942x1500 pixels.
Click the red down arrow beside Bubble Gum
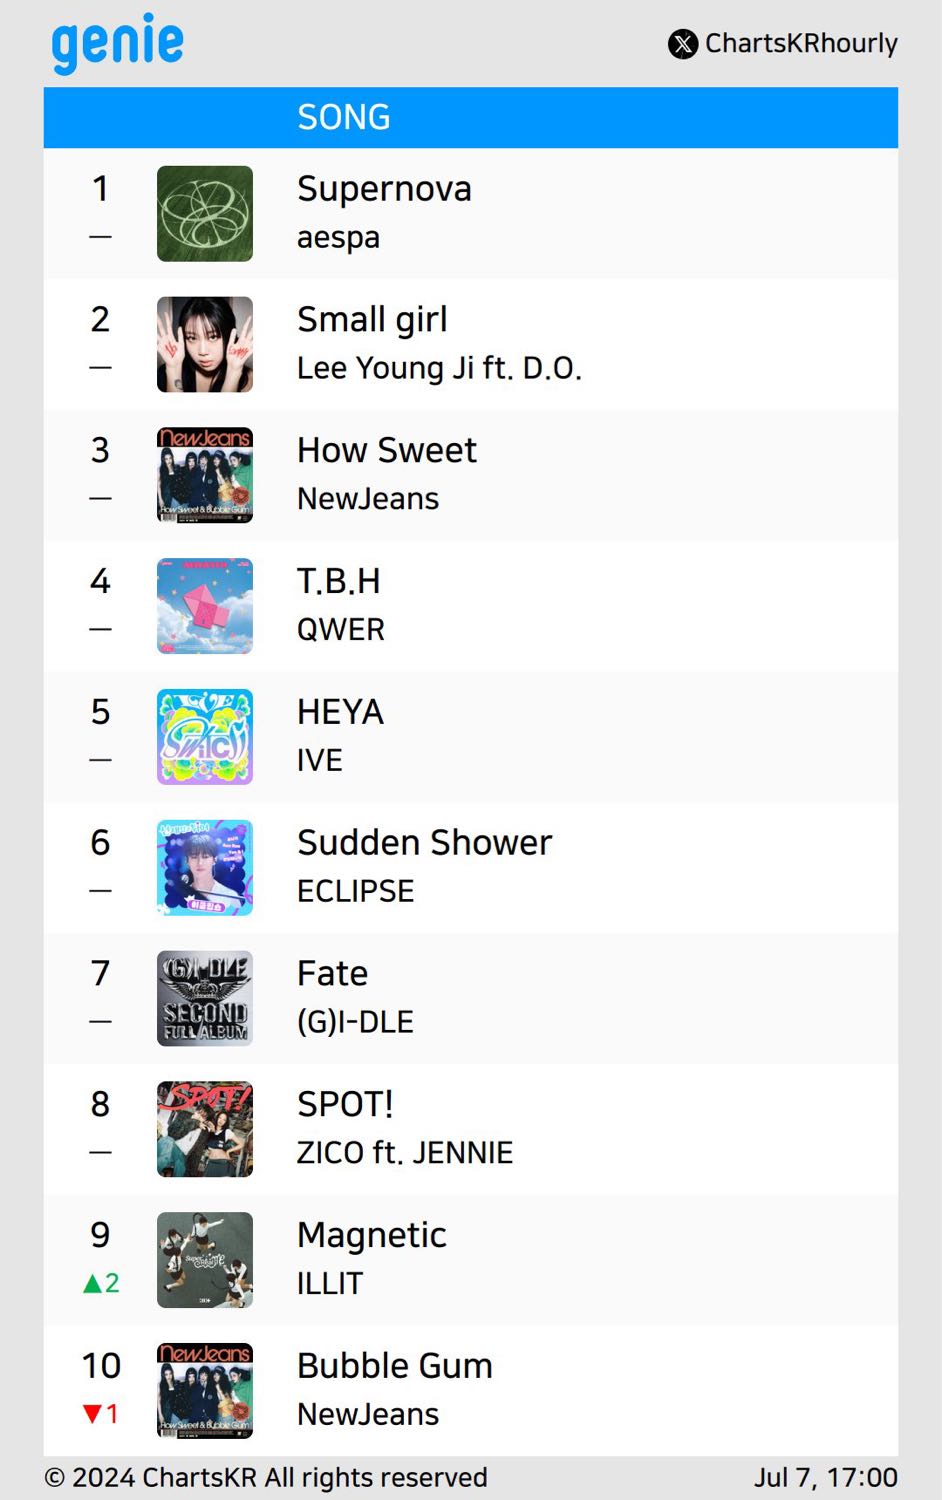point(92,1414)
